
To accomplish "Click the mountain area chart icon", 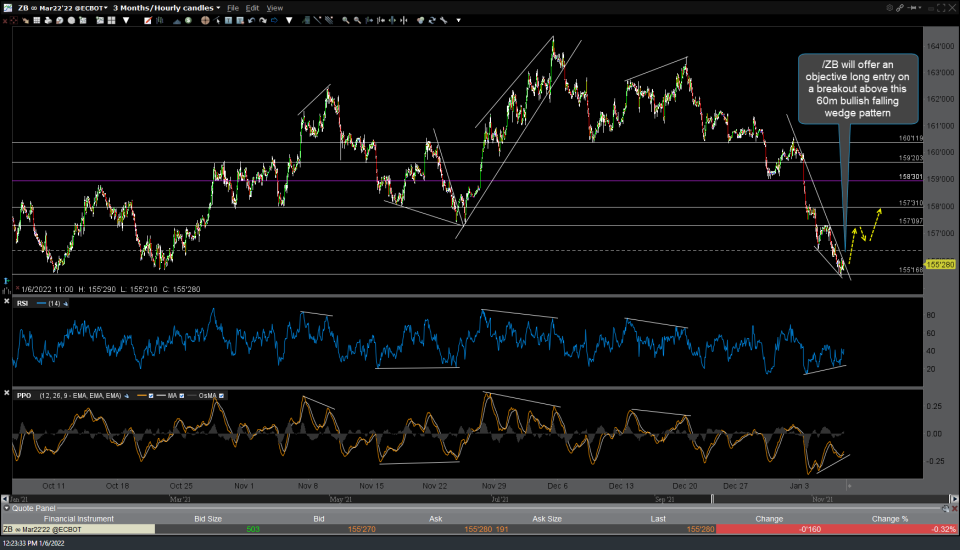I will click(177, 20).
